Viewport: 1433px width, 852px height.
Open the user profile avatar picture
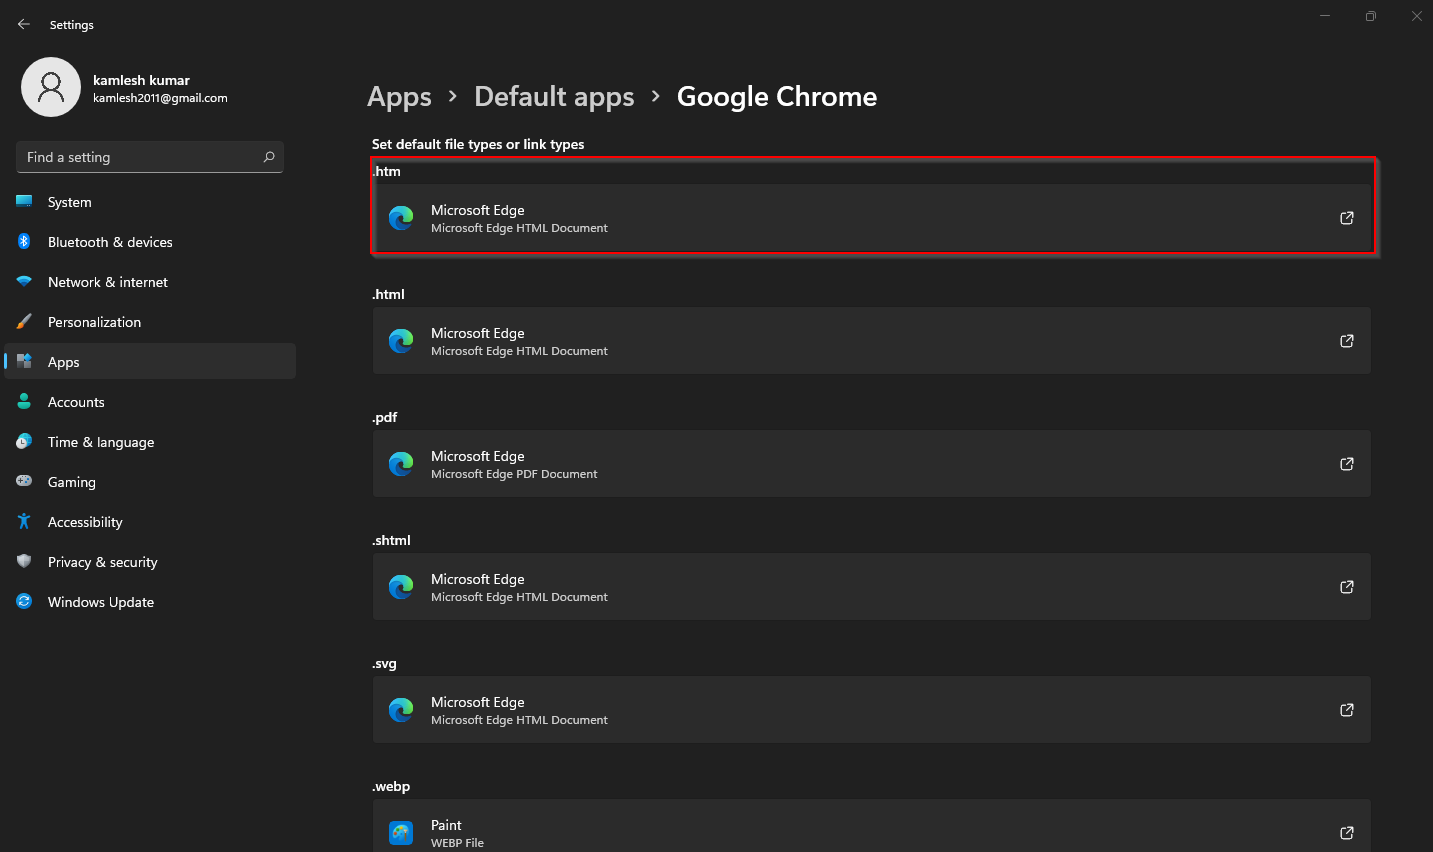51,87
